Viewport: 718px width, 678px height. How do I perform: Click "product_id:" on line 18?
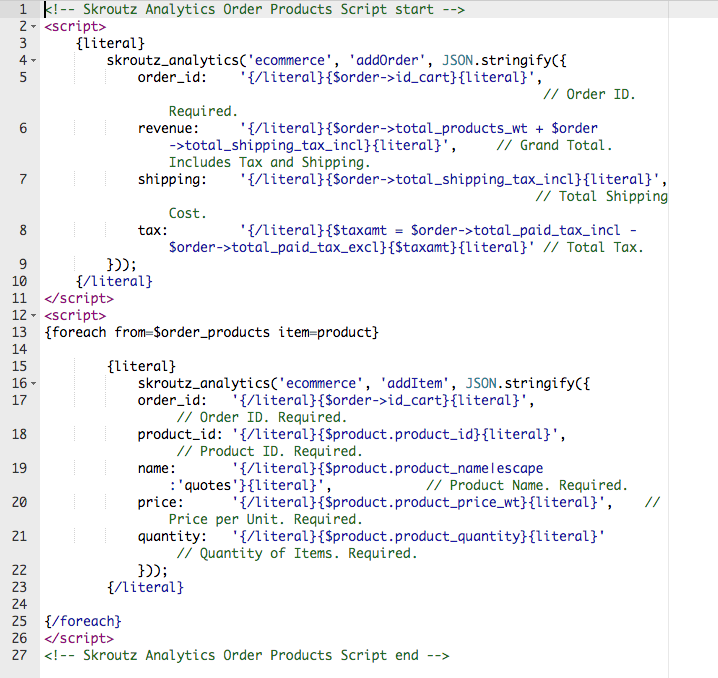pyautogui.click(x=180, y=434)
